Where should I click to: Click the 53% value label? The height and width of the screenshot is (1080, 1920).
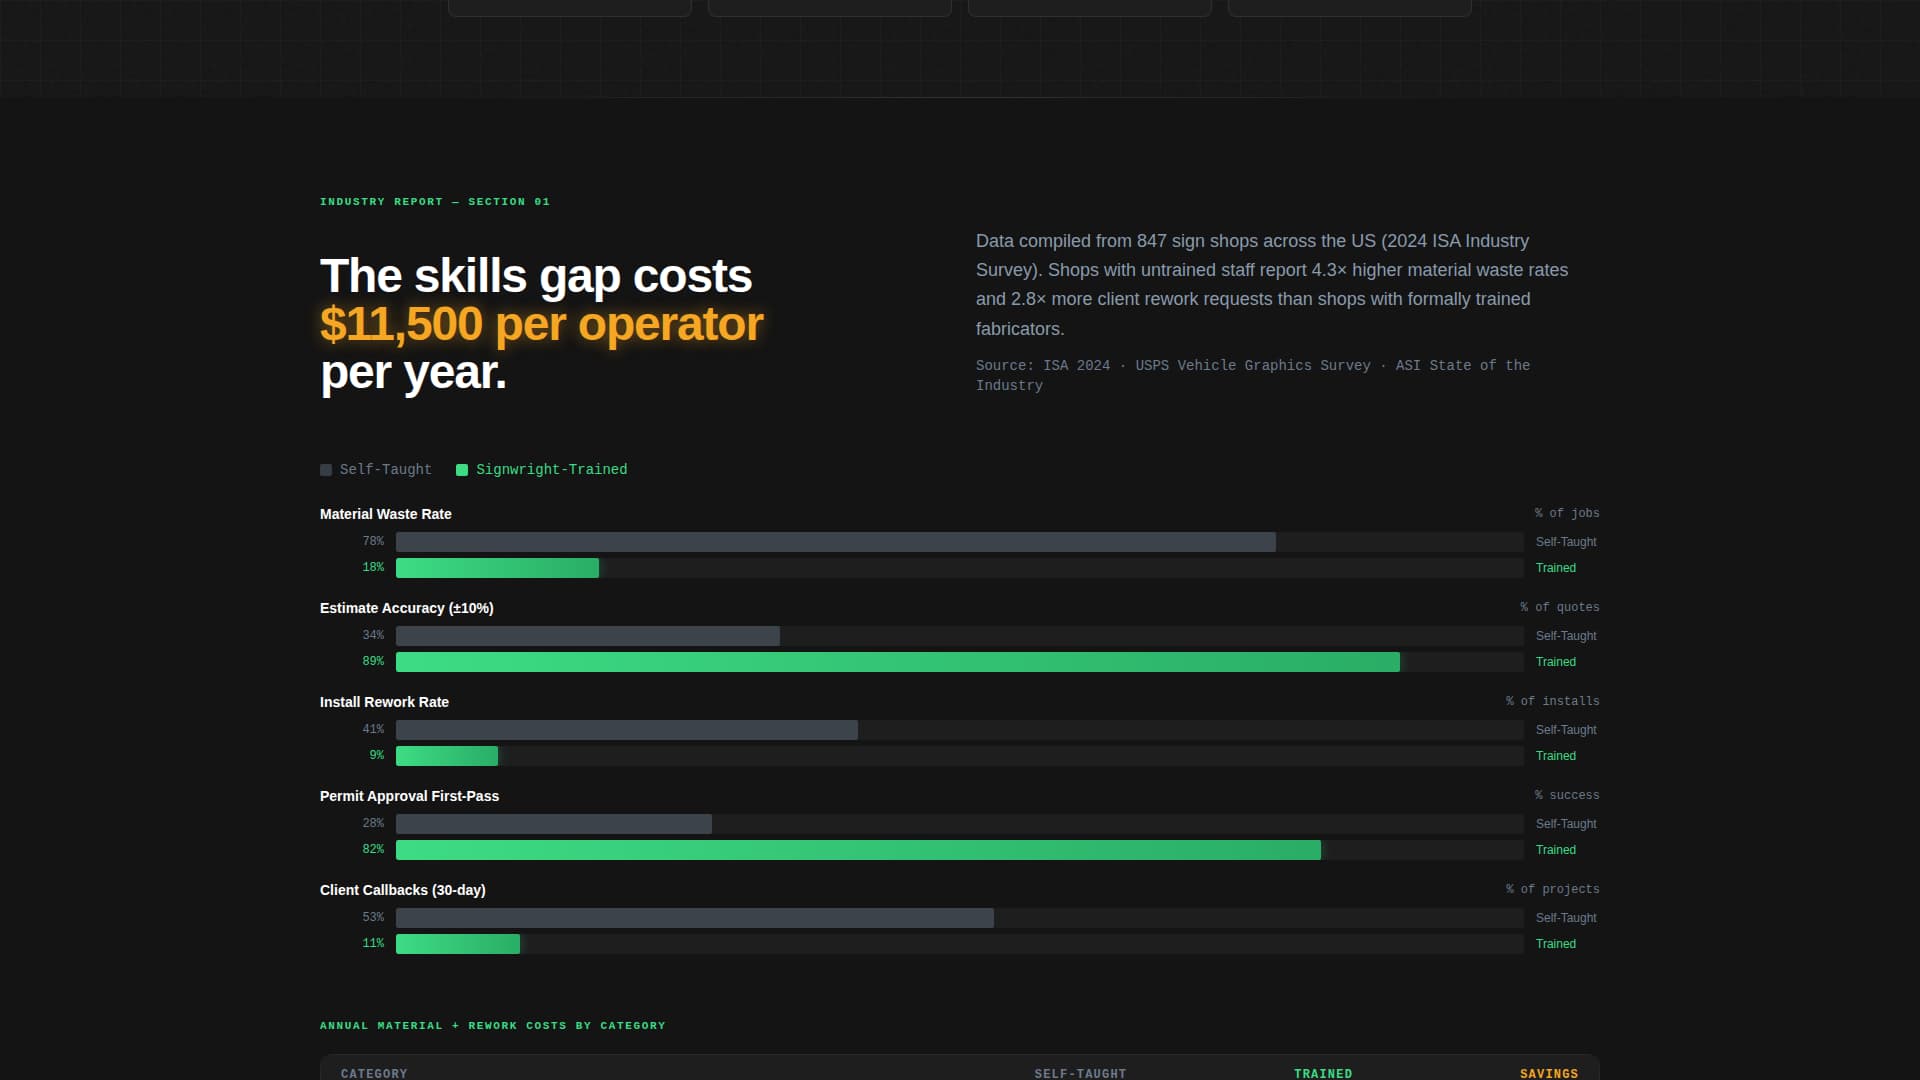pyautogui.click(x=373, y=917)
